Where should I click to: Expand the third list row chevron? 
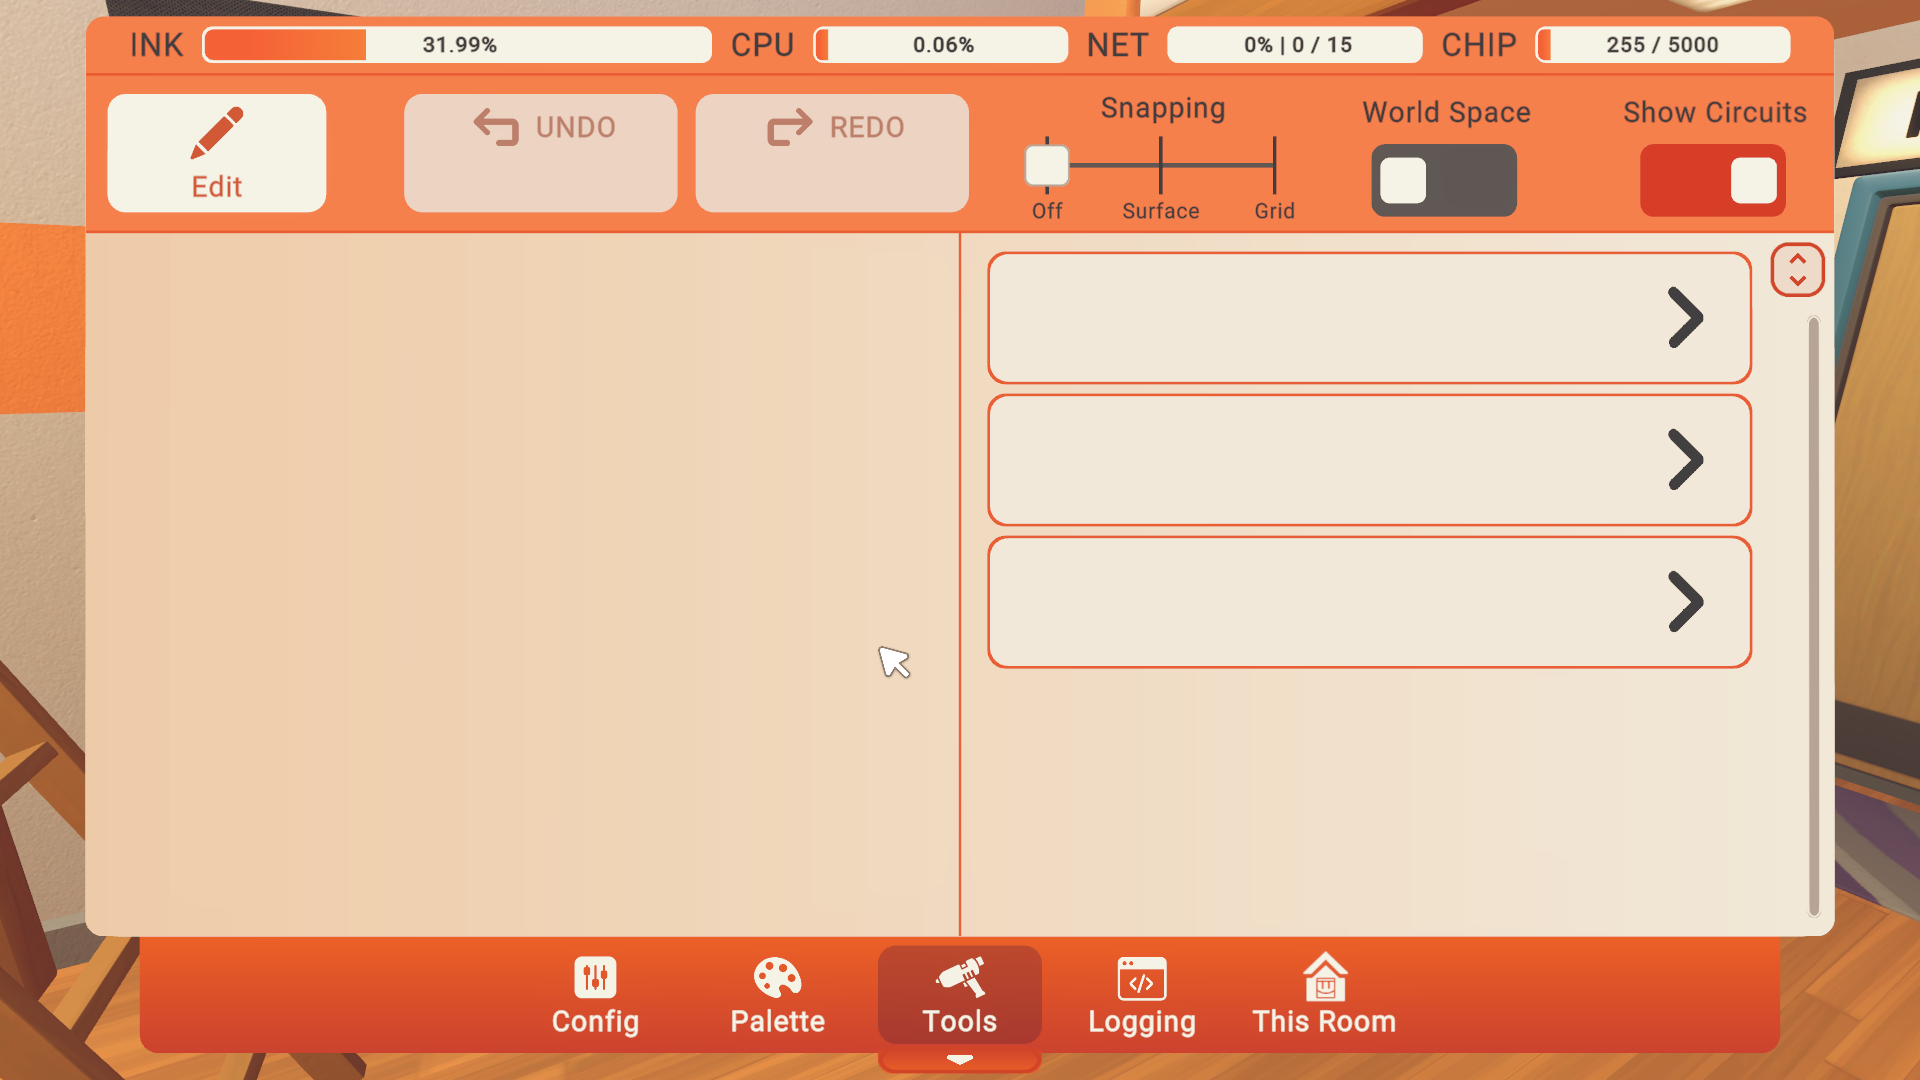coord(1685,602)
